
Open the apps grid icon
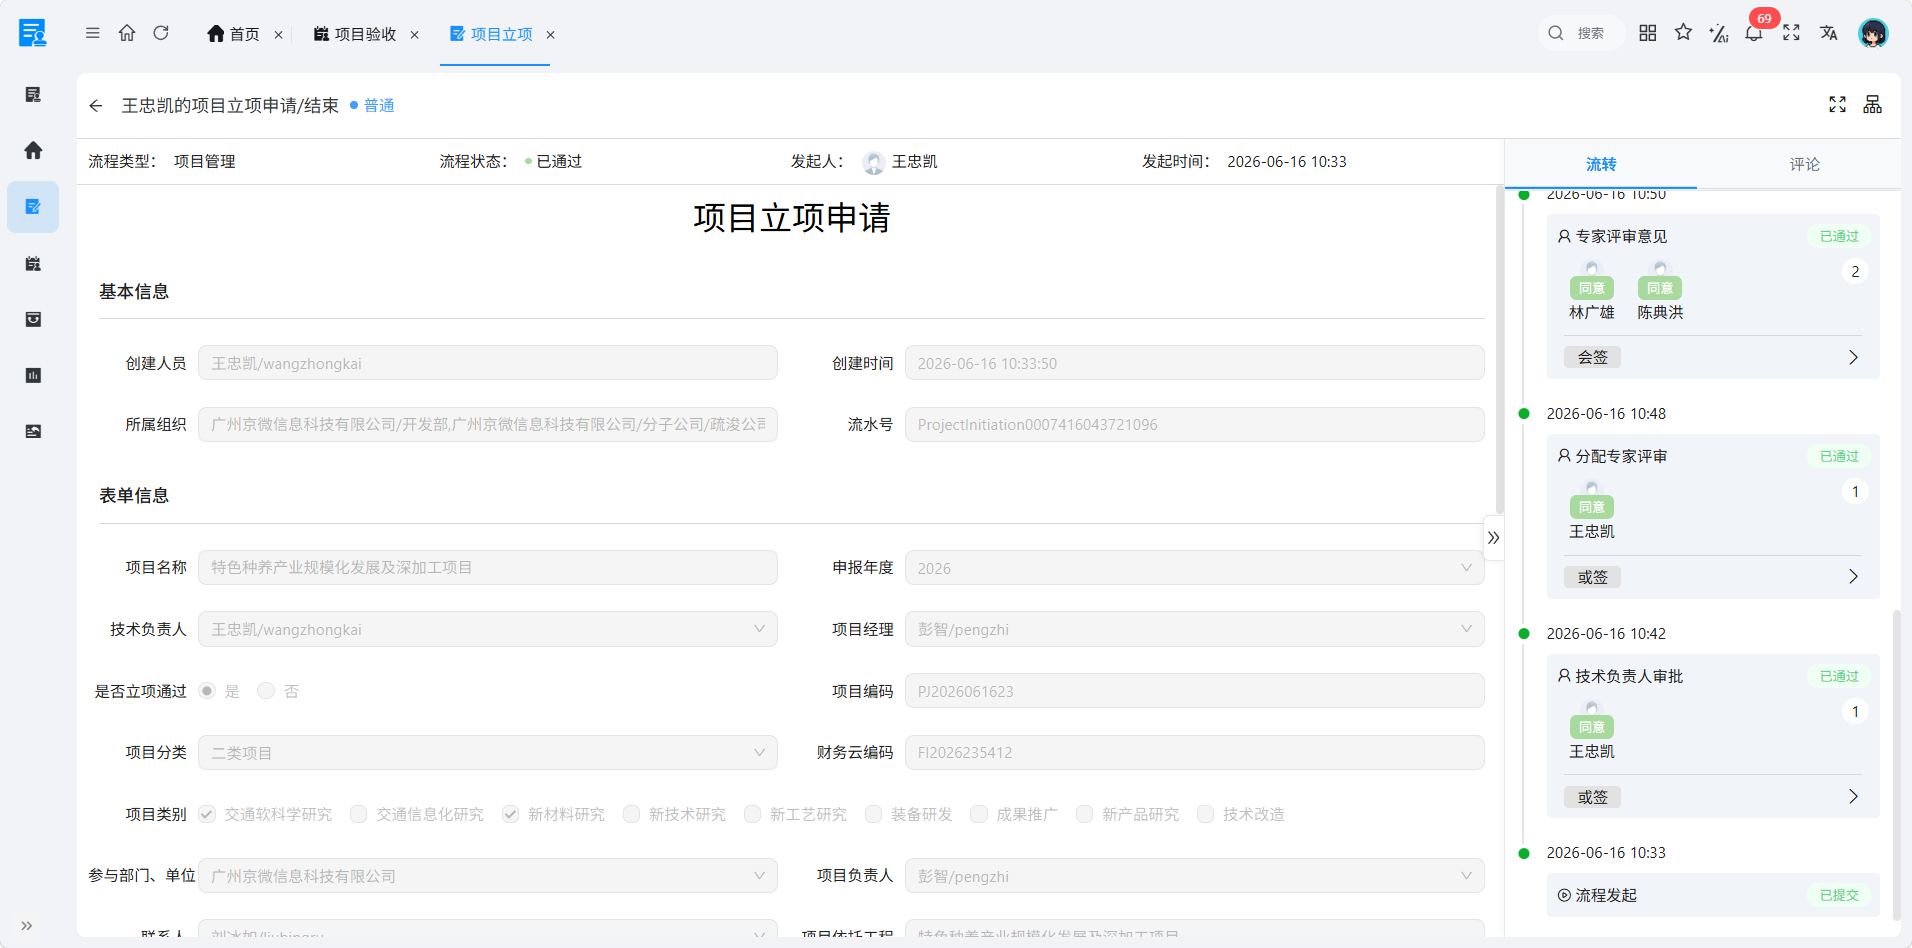pos(1648,33)
